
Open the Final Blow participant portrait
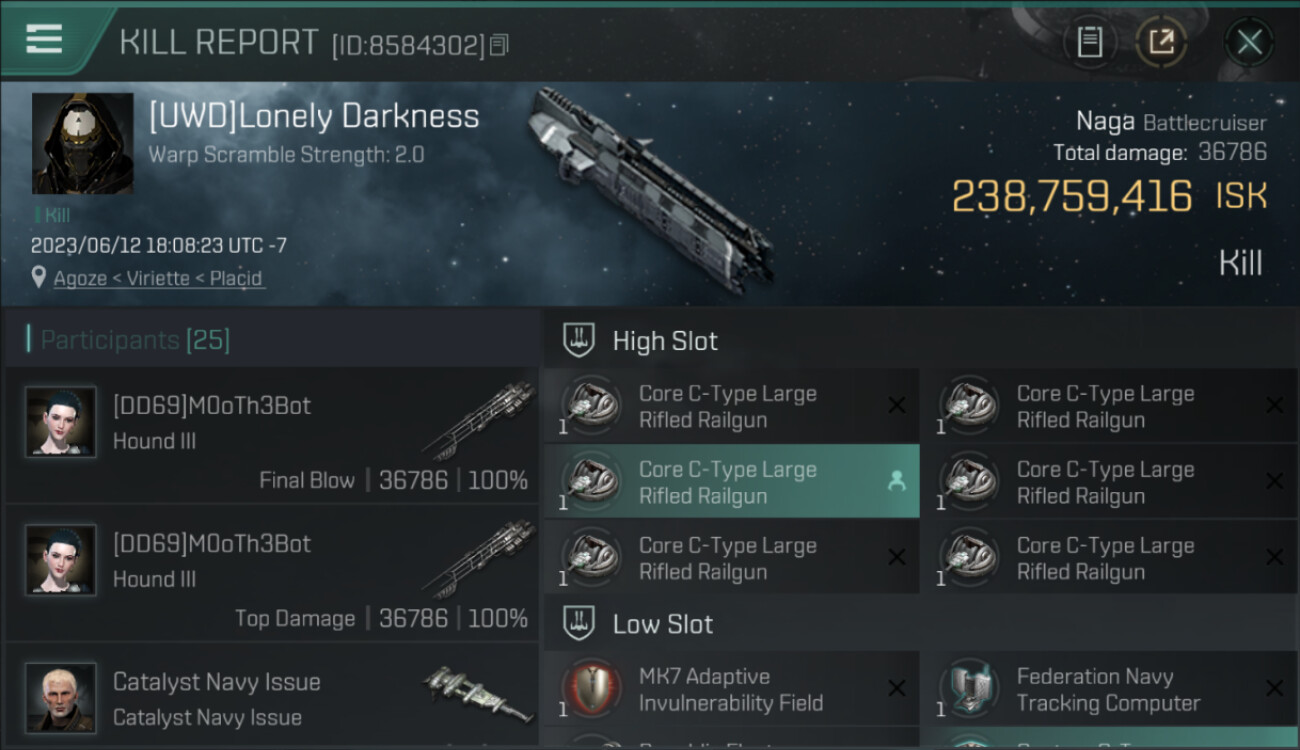pos(61,422)
